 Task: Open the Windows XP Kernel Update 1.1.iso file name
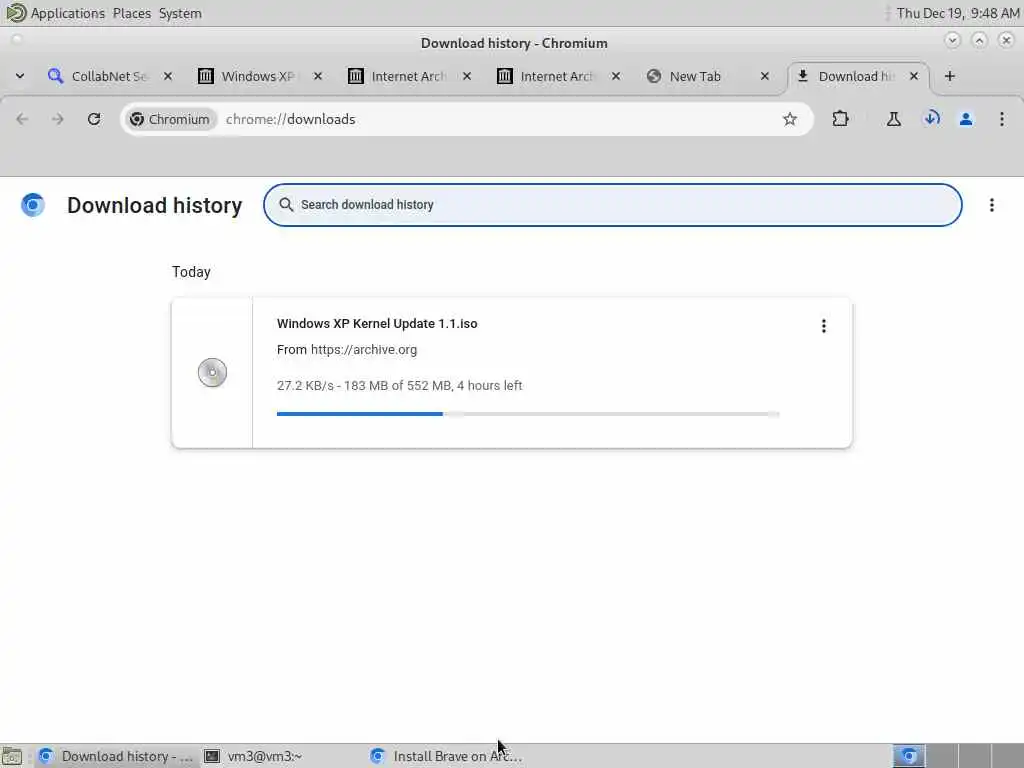pyautogui.click(x=377, y=323)
